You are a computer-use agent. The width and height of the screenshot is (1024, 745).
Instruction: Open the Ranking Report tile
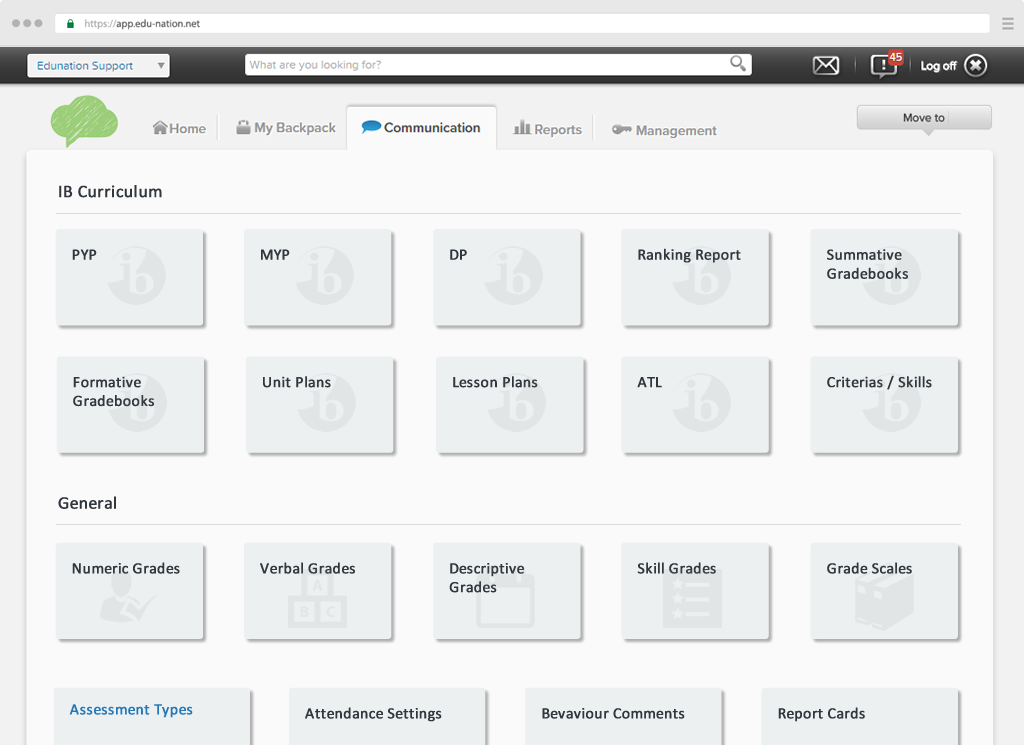696,277
